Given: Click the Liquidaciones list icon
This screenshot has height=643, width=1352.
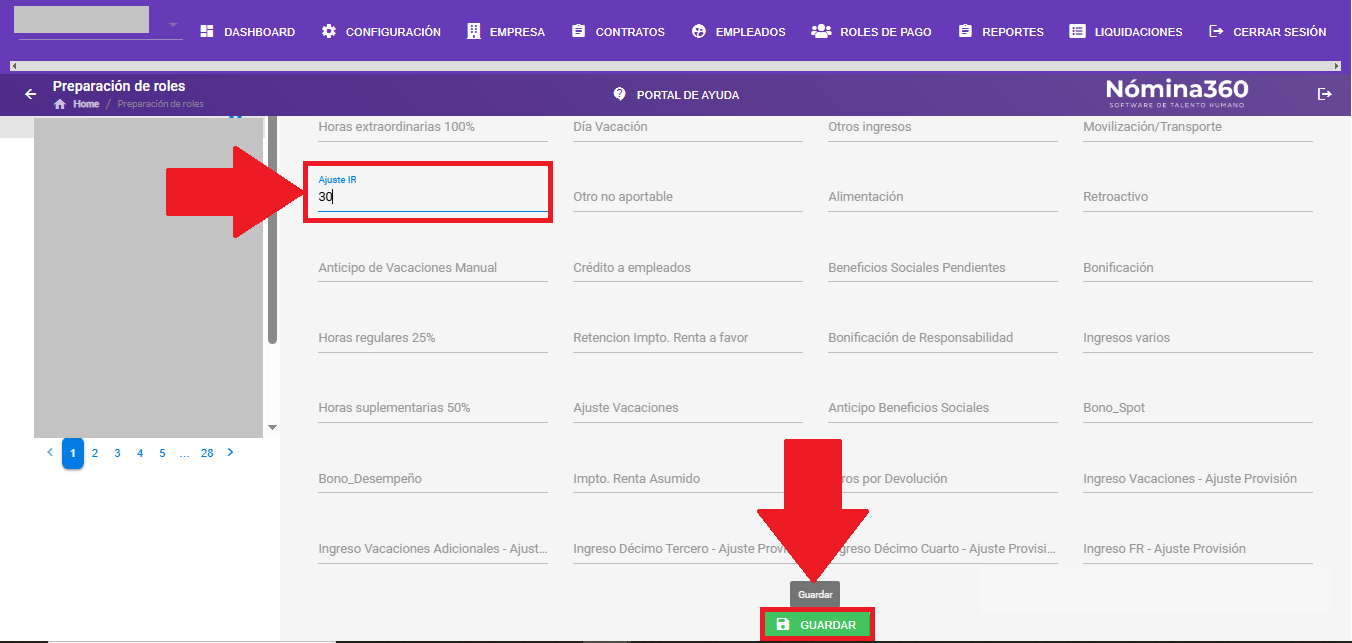Looking at the screenshot, I should pos(1077,32).
